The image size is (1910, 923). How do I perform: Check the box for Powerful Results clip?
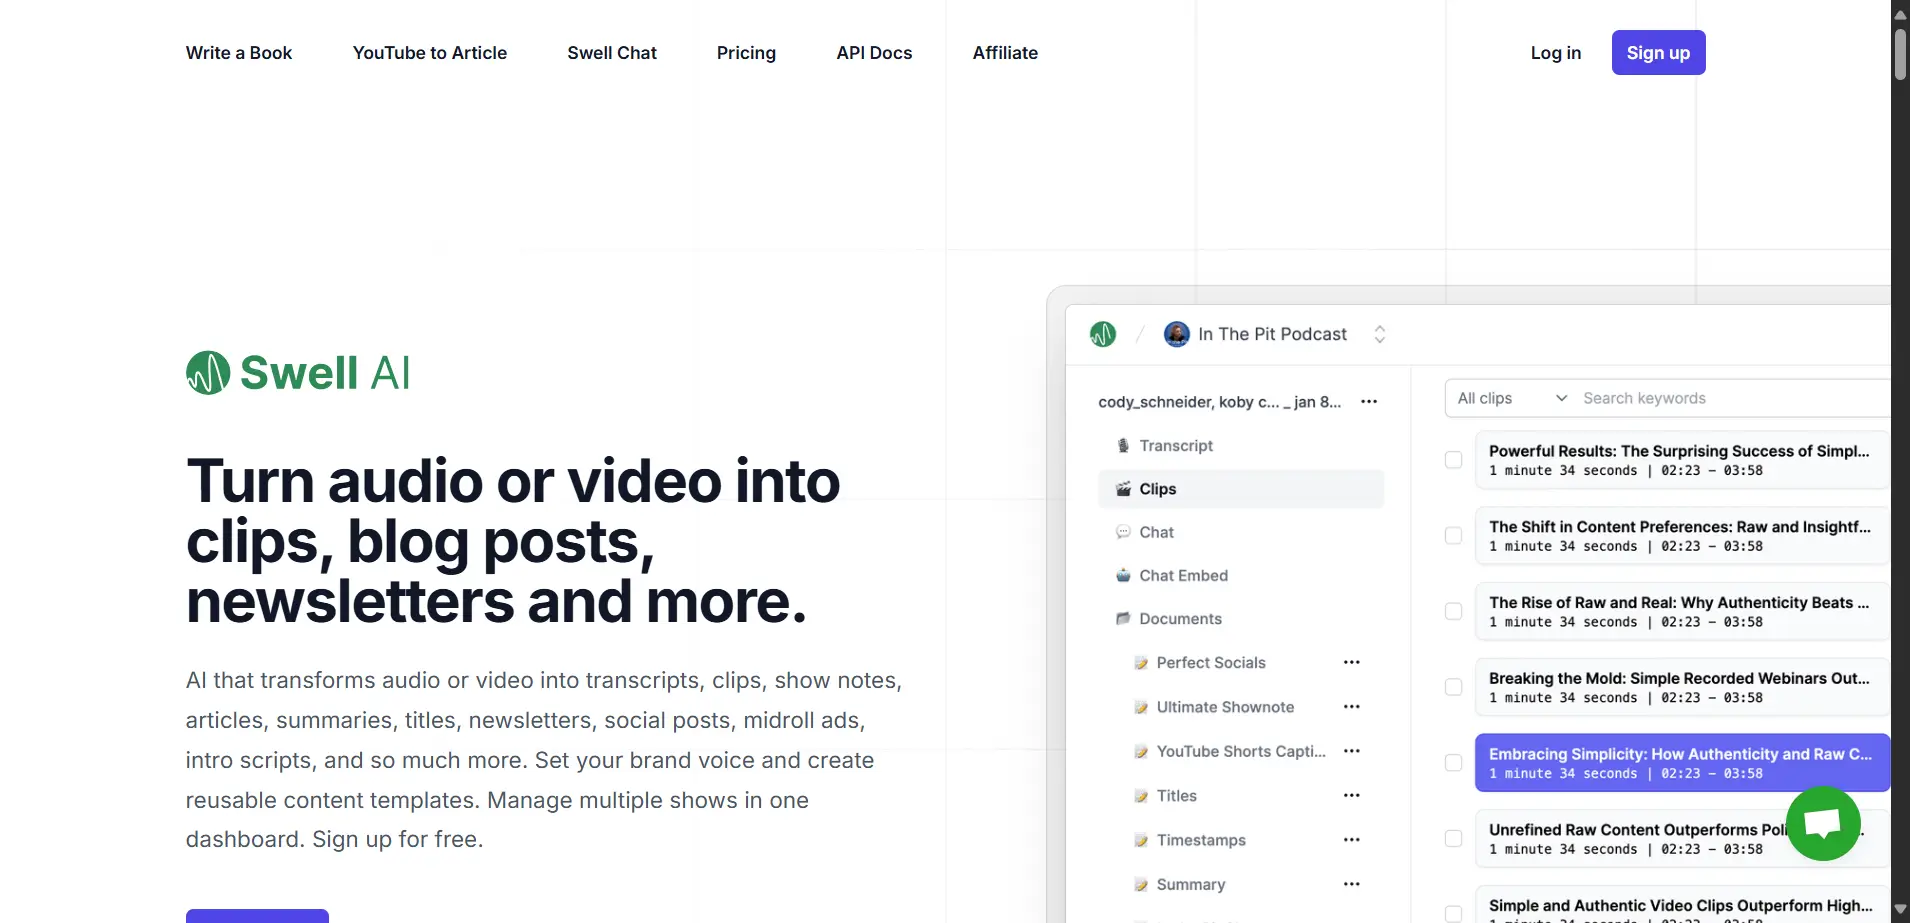[x=1453, y=460]
